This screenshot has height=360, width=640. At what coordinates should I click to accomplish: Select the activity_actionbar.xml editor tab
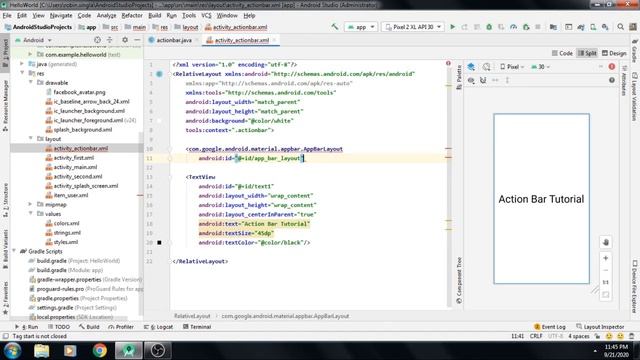[242, 40]
